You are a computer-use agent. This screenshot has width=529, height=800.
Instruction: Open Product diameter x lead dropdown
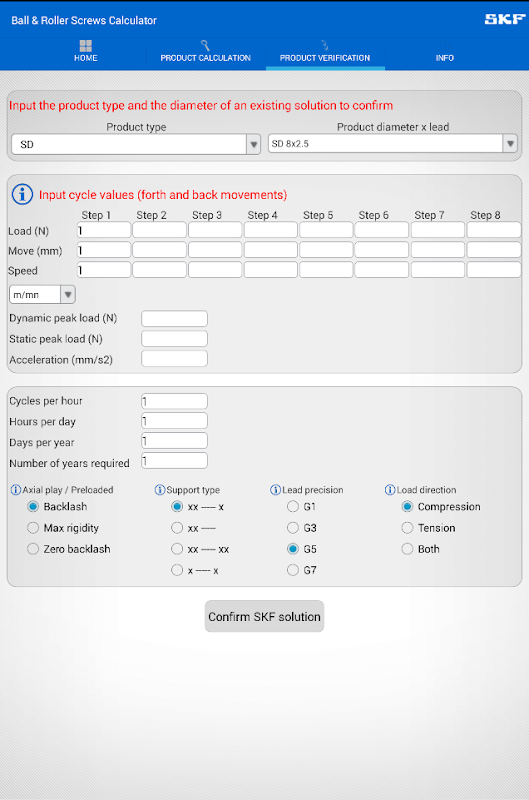(393, 144)
